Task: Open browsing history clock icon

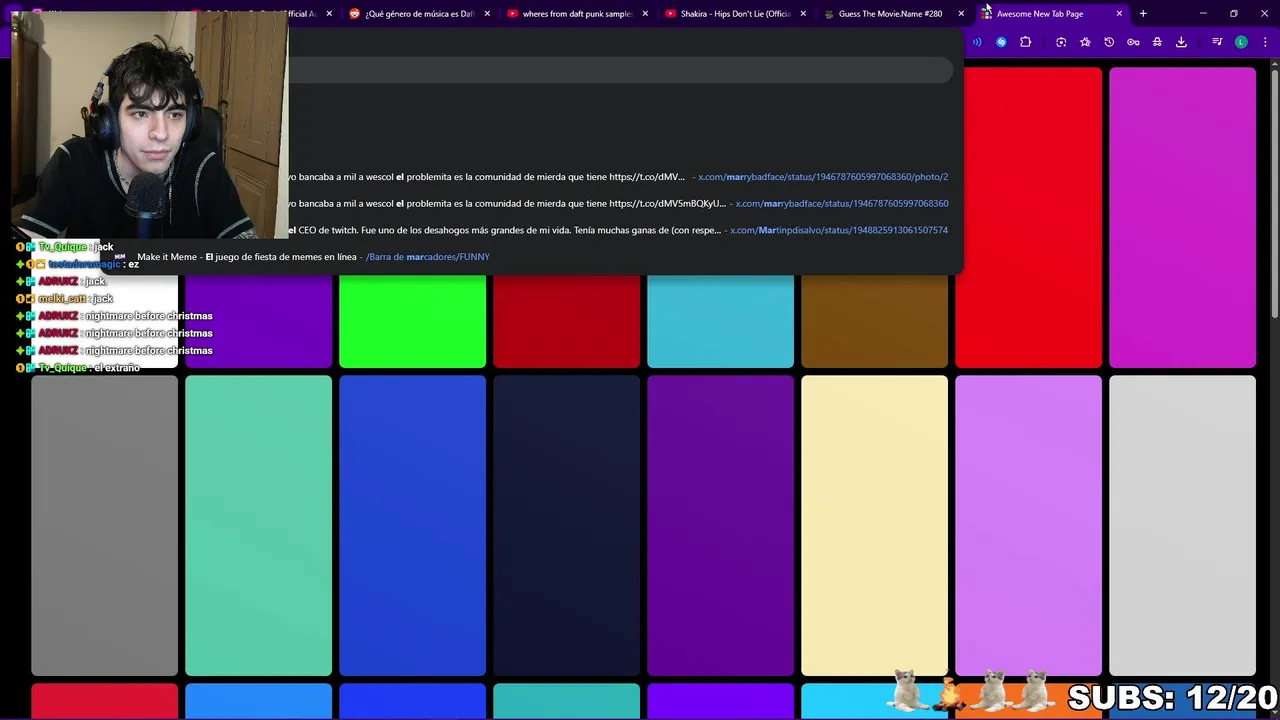Action: (1109, 42)
